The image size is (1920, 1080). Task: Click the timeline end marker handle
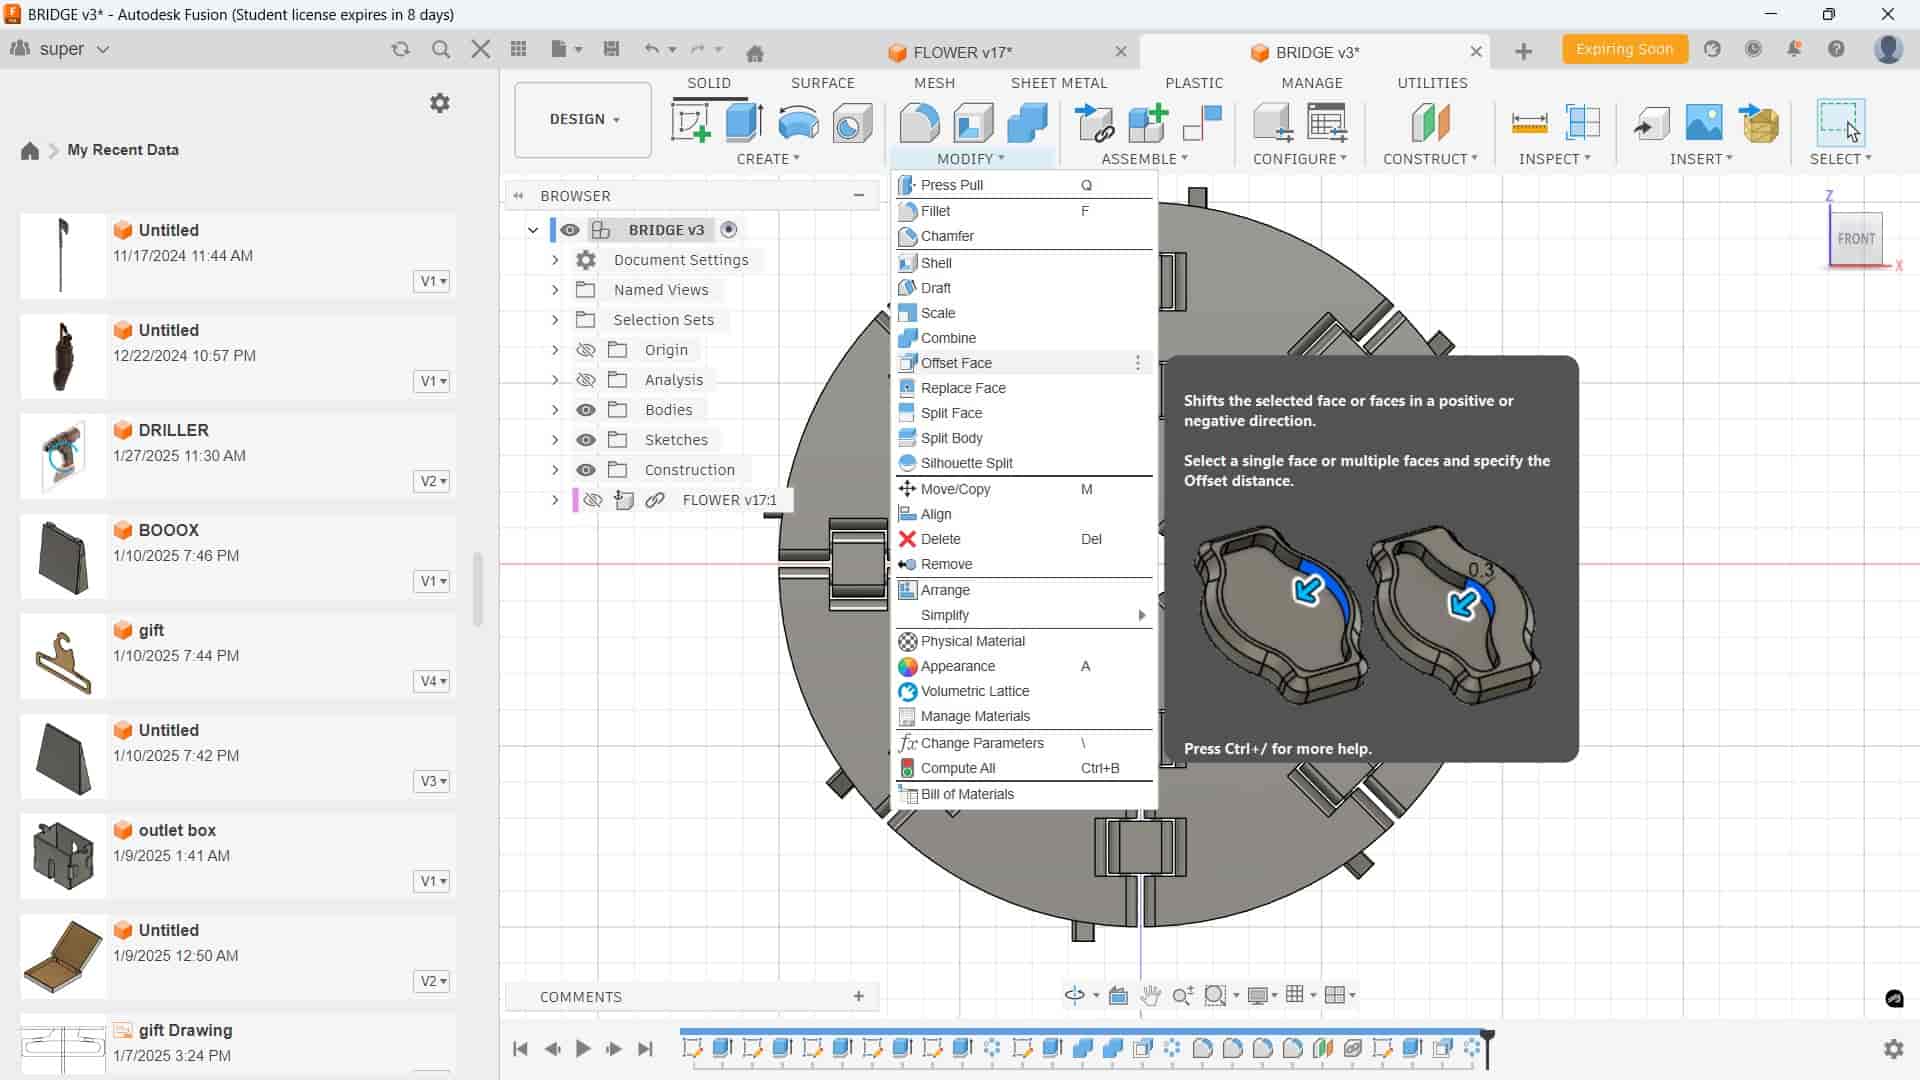(1487, 1036)
